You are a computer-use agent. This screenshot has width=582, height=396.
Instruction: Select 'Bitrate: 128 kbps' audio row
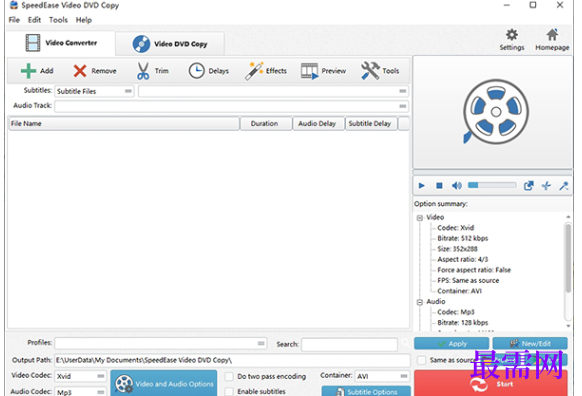pos(462,323)
